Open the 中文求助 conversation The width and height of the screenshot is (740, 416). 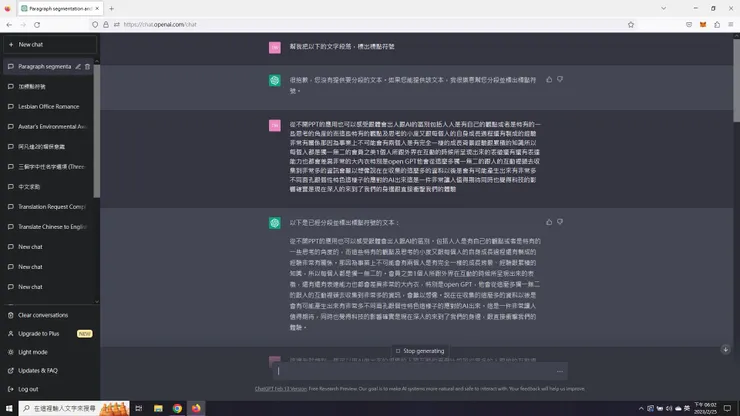click(48, 187)
